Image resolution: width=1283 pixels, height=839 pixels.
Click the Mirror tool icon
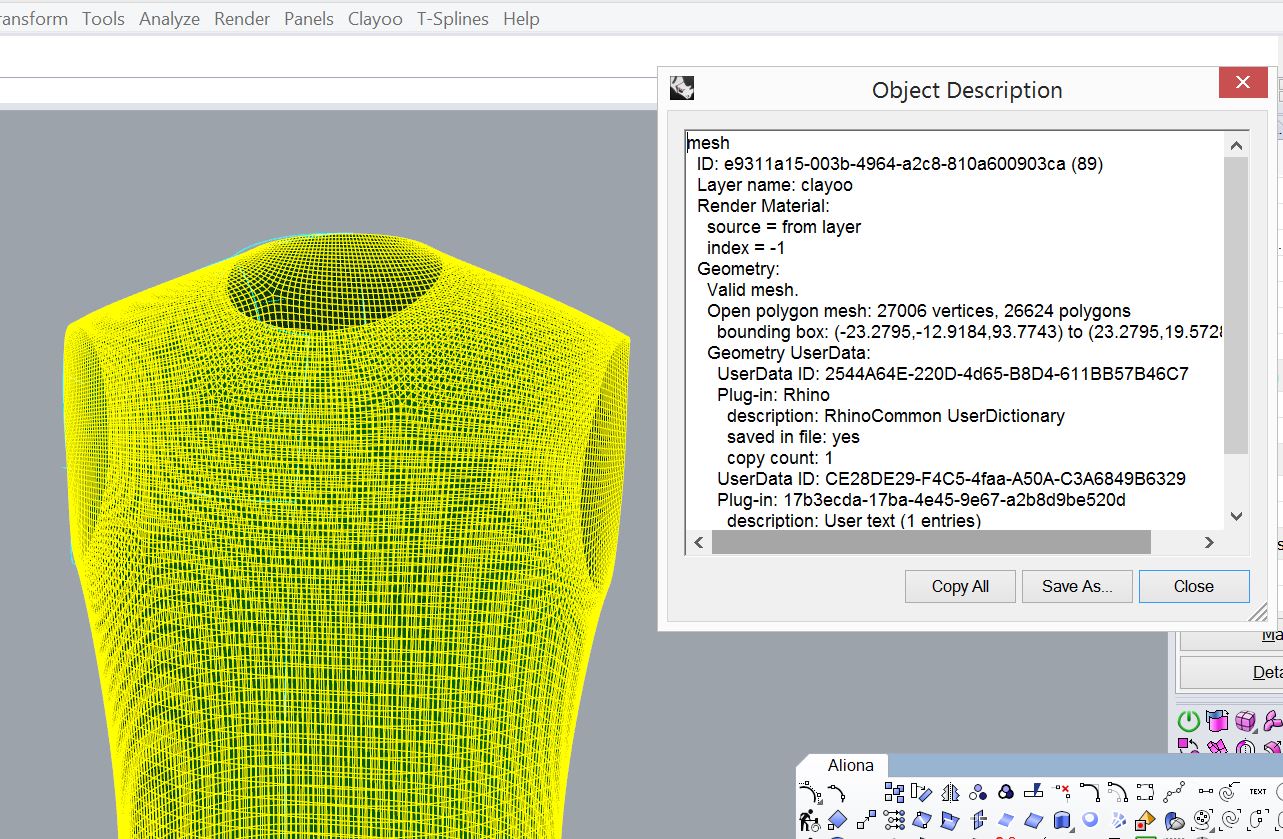950,792
